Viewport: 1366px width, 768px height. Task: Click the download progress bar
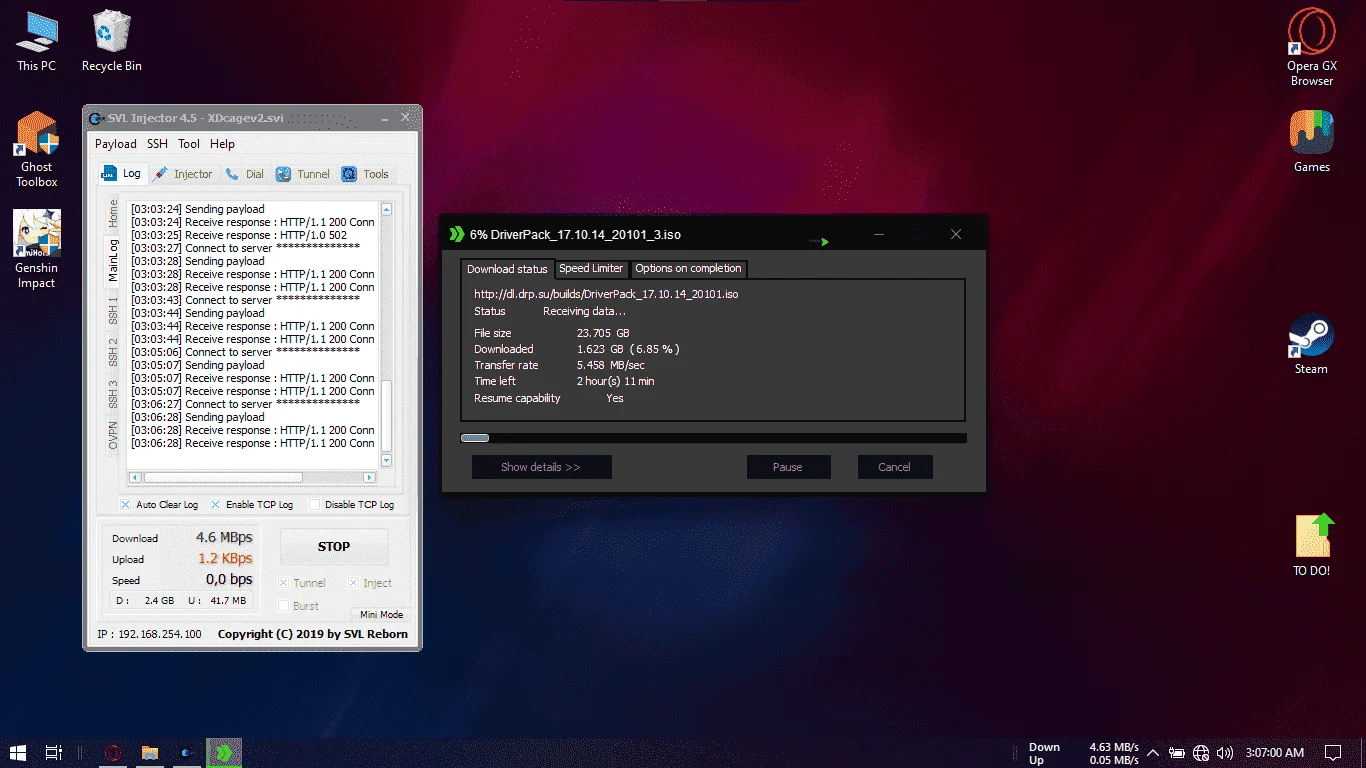pyautogui.click(x=713, y=438)
